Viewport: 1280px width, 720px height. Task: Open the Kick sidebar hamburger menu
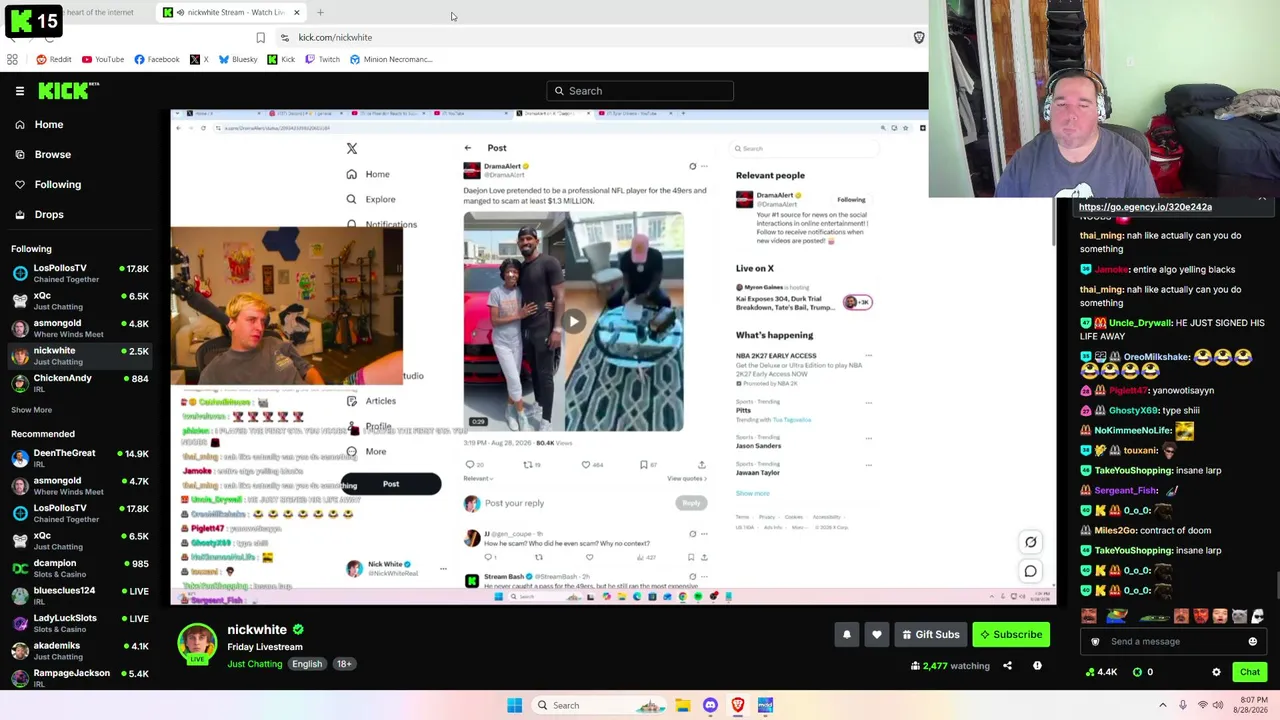coord(20,91)
